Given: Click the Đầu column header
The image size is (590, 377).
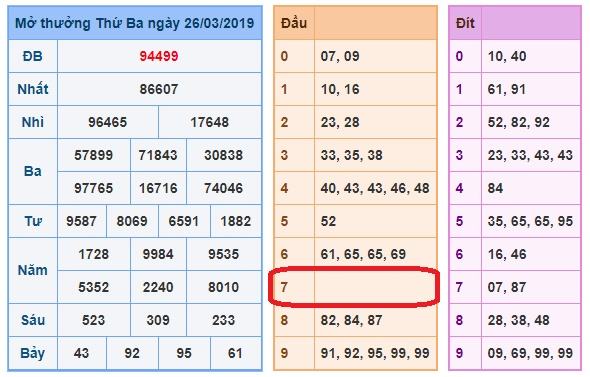Looking at the screenshot, I should (294, 23).
